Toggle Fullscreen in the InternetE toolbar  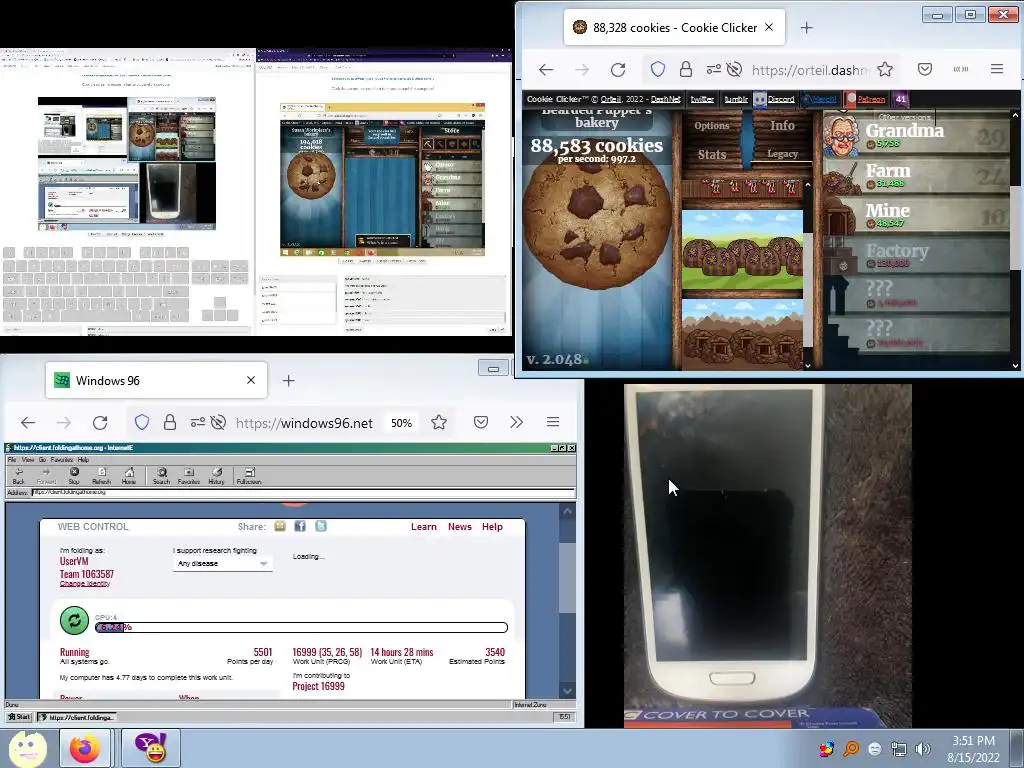click(249, 475)
